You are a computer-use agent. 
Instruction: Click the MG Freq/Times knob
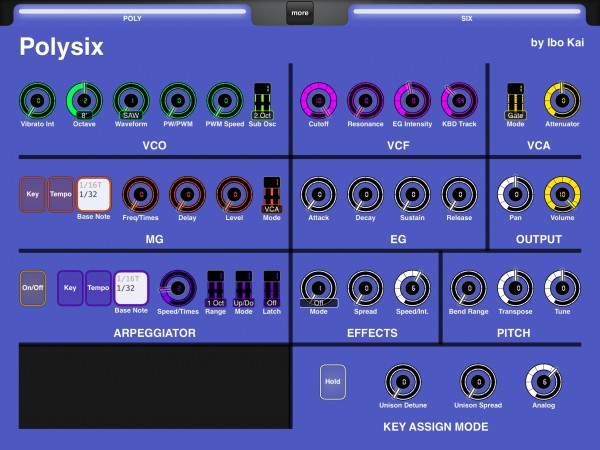[x=140, y=194]
